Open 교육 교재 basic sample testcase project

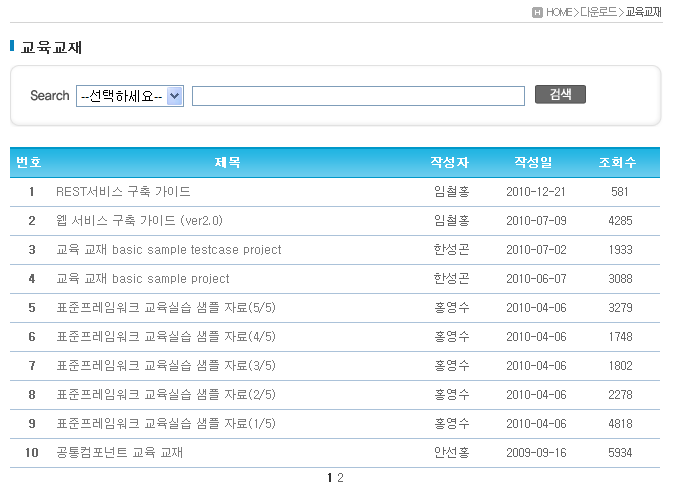click(x=168, y=250)
